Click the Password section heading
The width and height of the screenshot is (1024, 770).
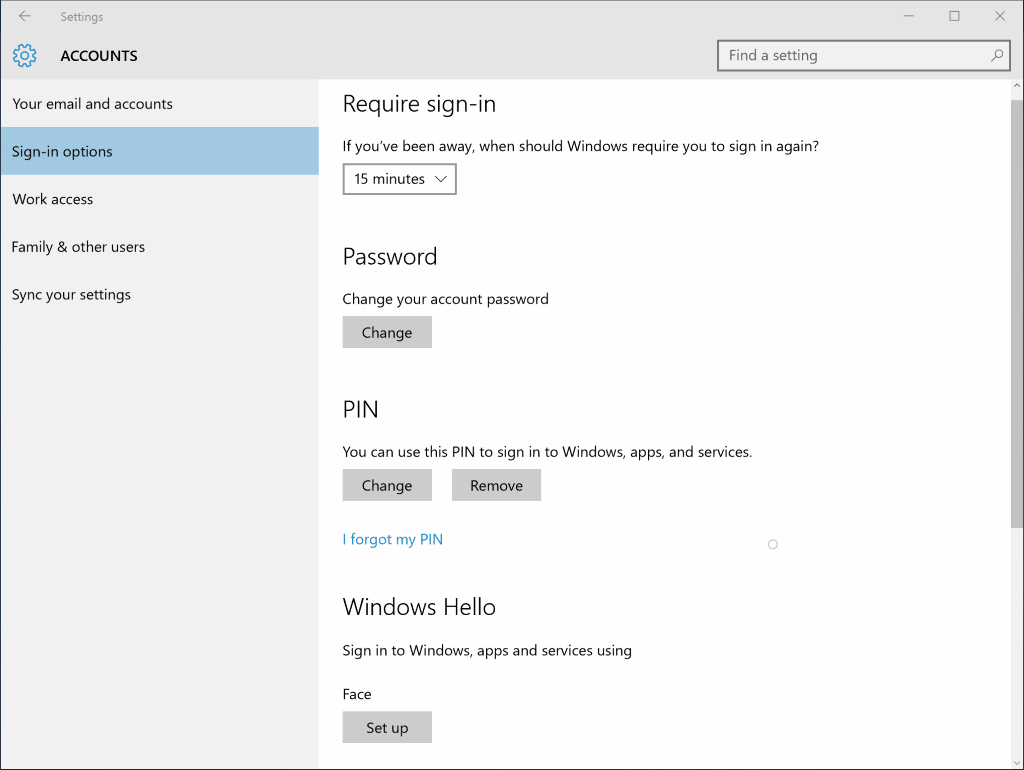(x=390, y=257)
